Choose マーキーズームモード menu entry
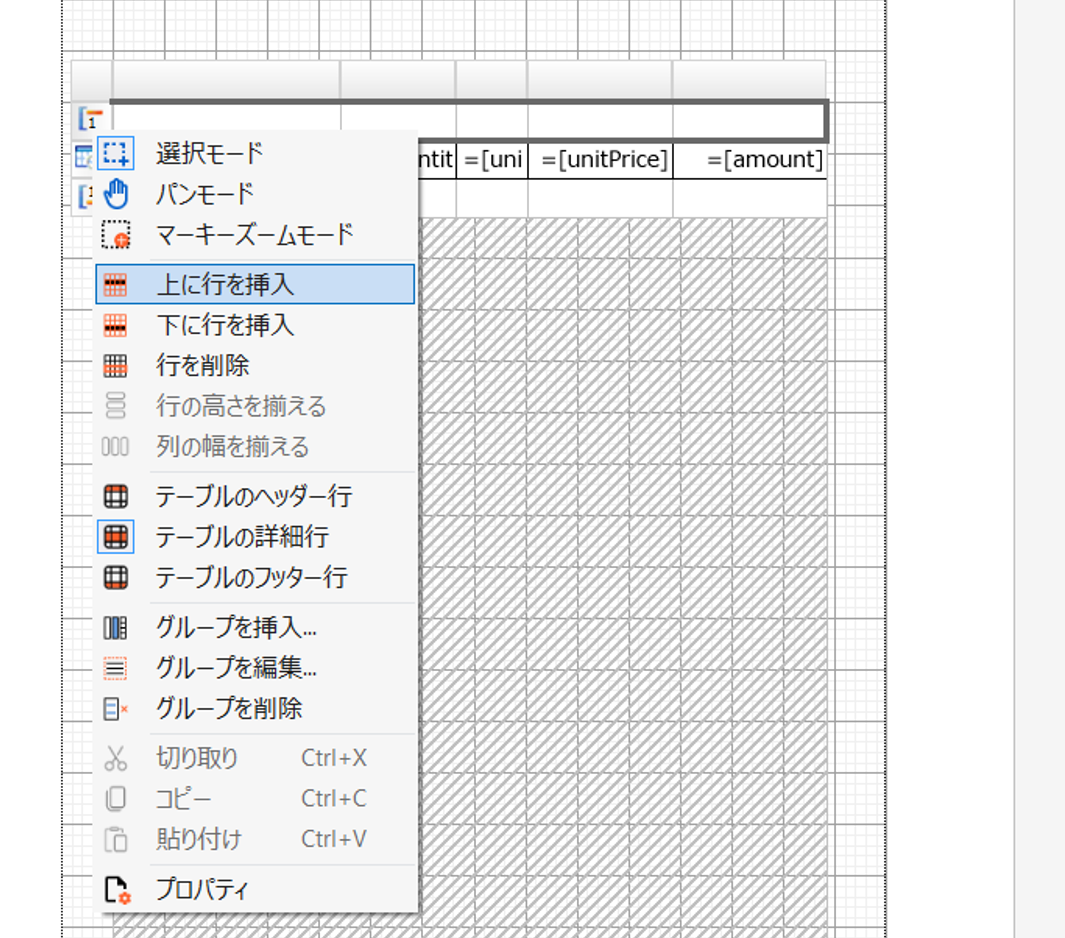Viewport: 1065px width, 938px height. click(x=255, y=234)
